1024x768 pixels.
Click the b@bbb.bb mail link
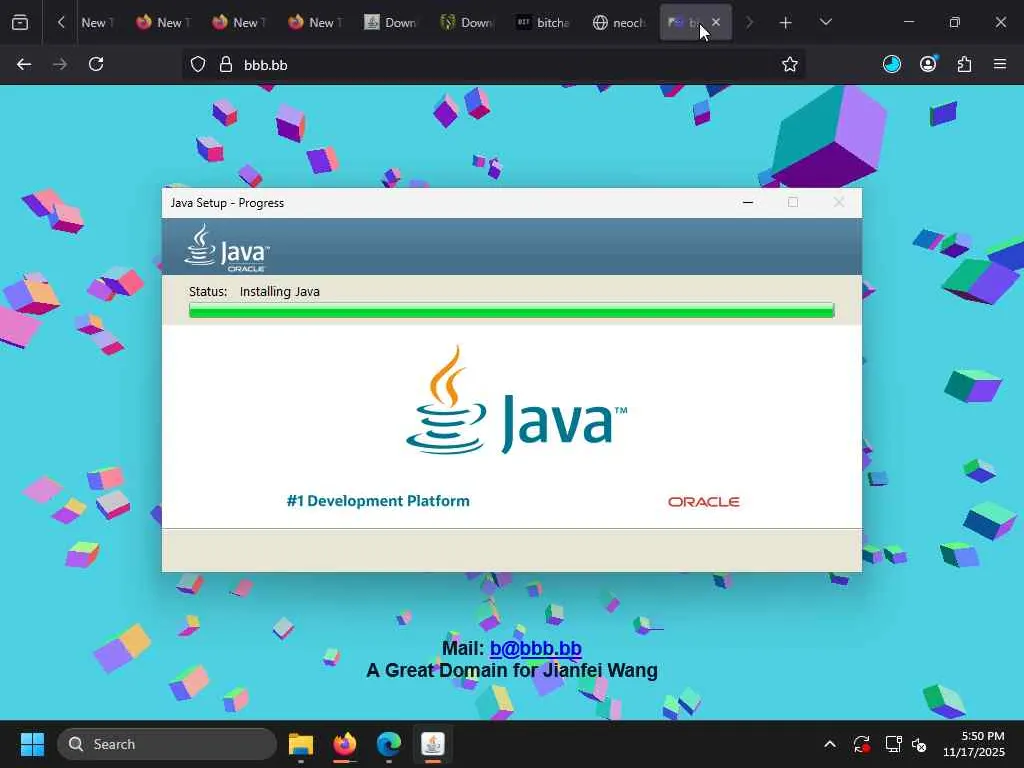click(x=536, y=648)
